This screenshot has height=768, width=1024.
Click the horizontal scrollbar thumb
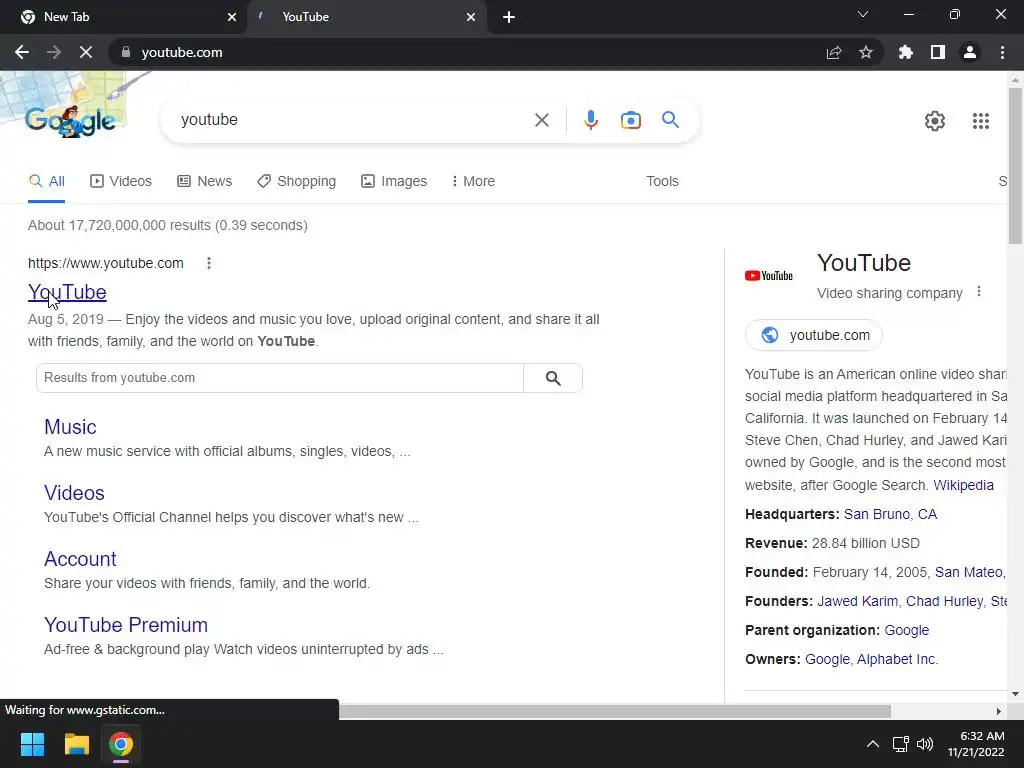pyautogui.click(x=615, y=711)
